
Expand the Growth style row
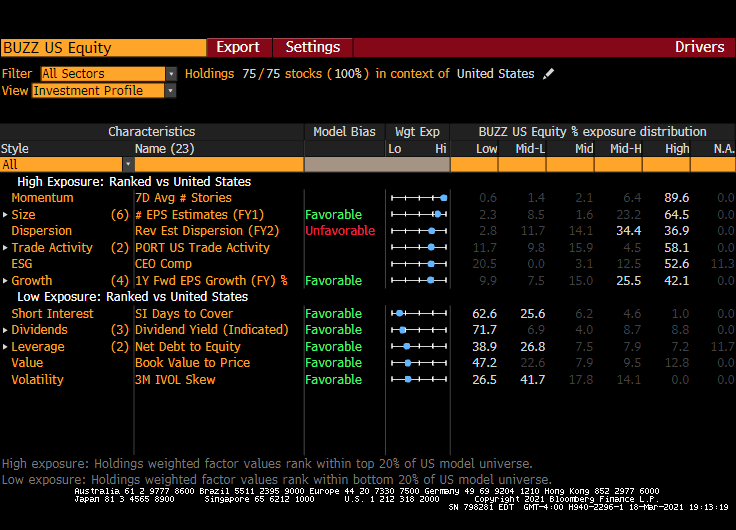tap(6, 281)
